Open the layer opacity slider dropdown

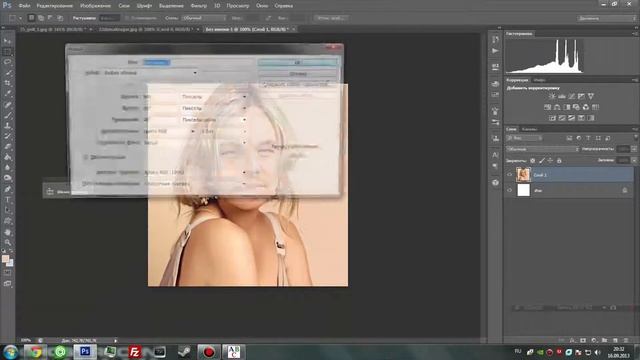coord(634,149)
